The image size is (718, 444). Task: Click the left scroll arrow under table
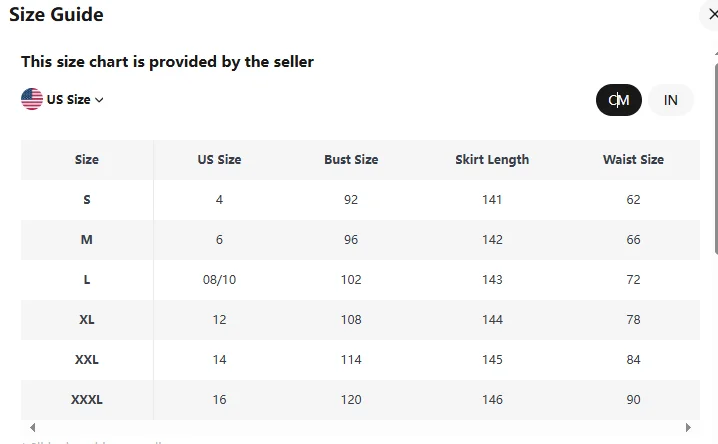pos(32,428)
